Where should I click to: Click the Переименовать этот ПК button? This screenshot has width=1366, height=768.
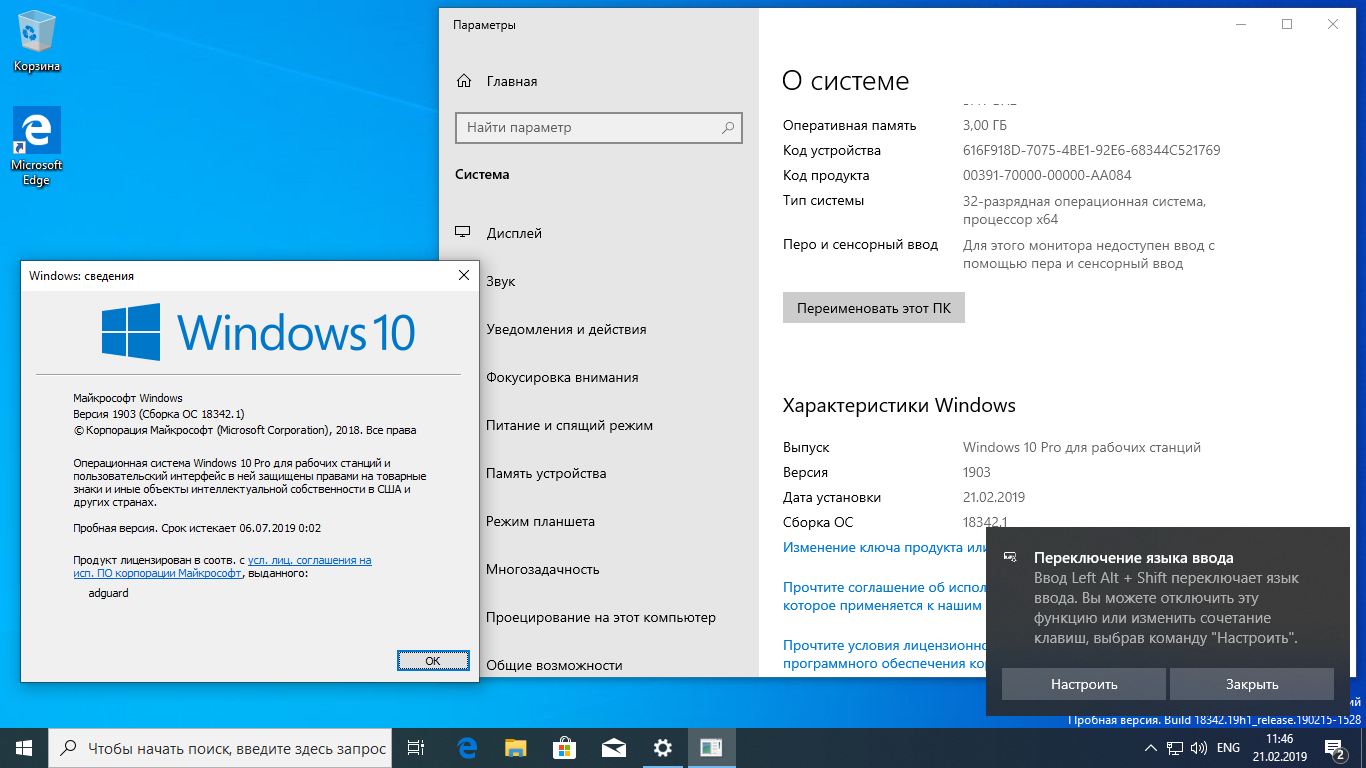tap(874, 308)
